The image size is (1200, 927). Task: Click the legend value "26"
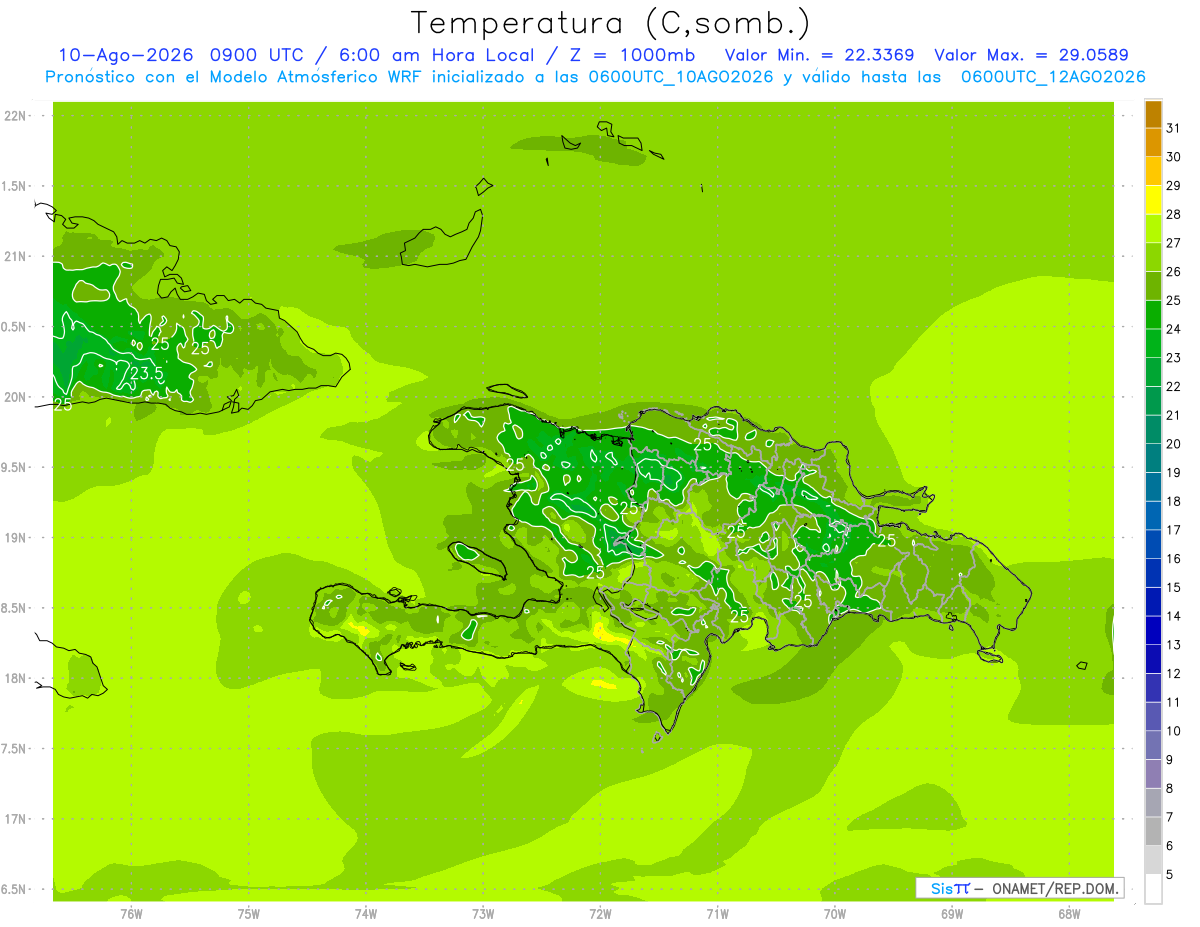coord(1174,272)
